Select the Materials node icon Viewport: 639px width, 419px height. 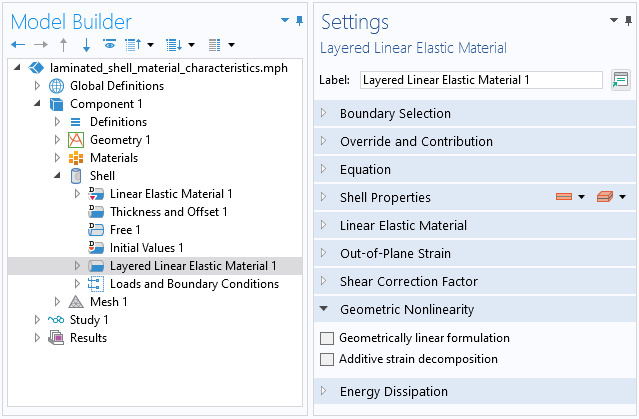[76, 158]
